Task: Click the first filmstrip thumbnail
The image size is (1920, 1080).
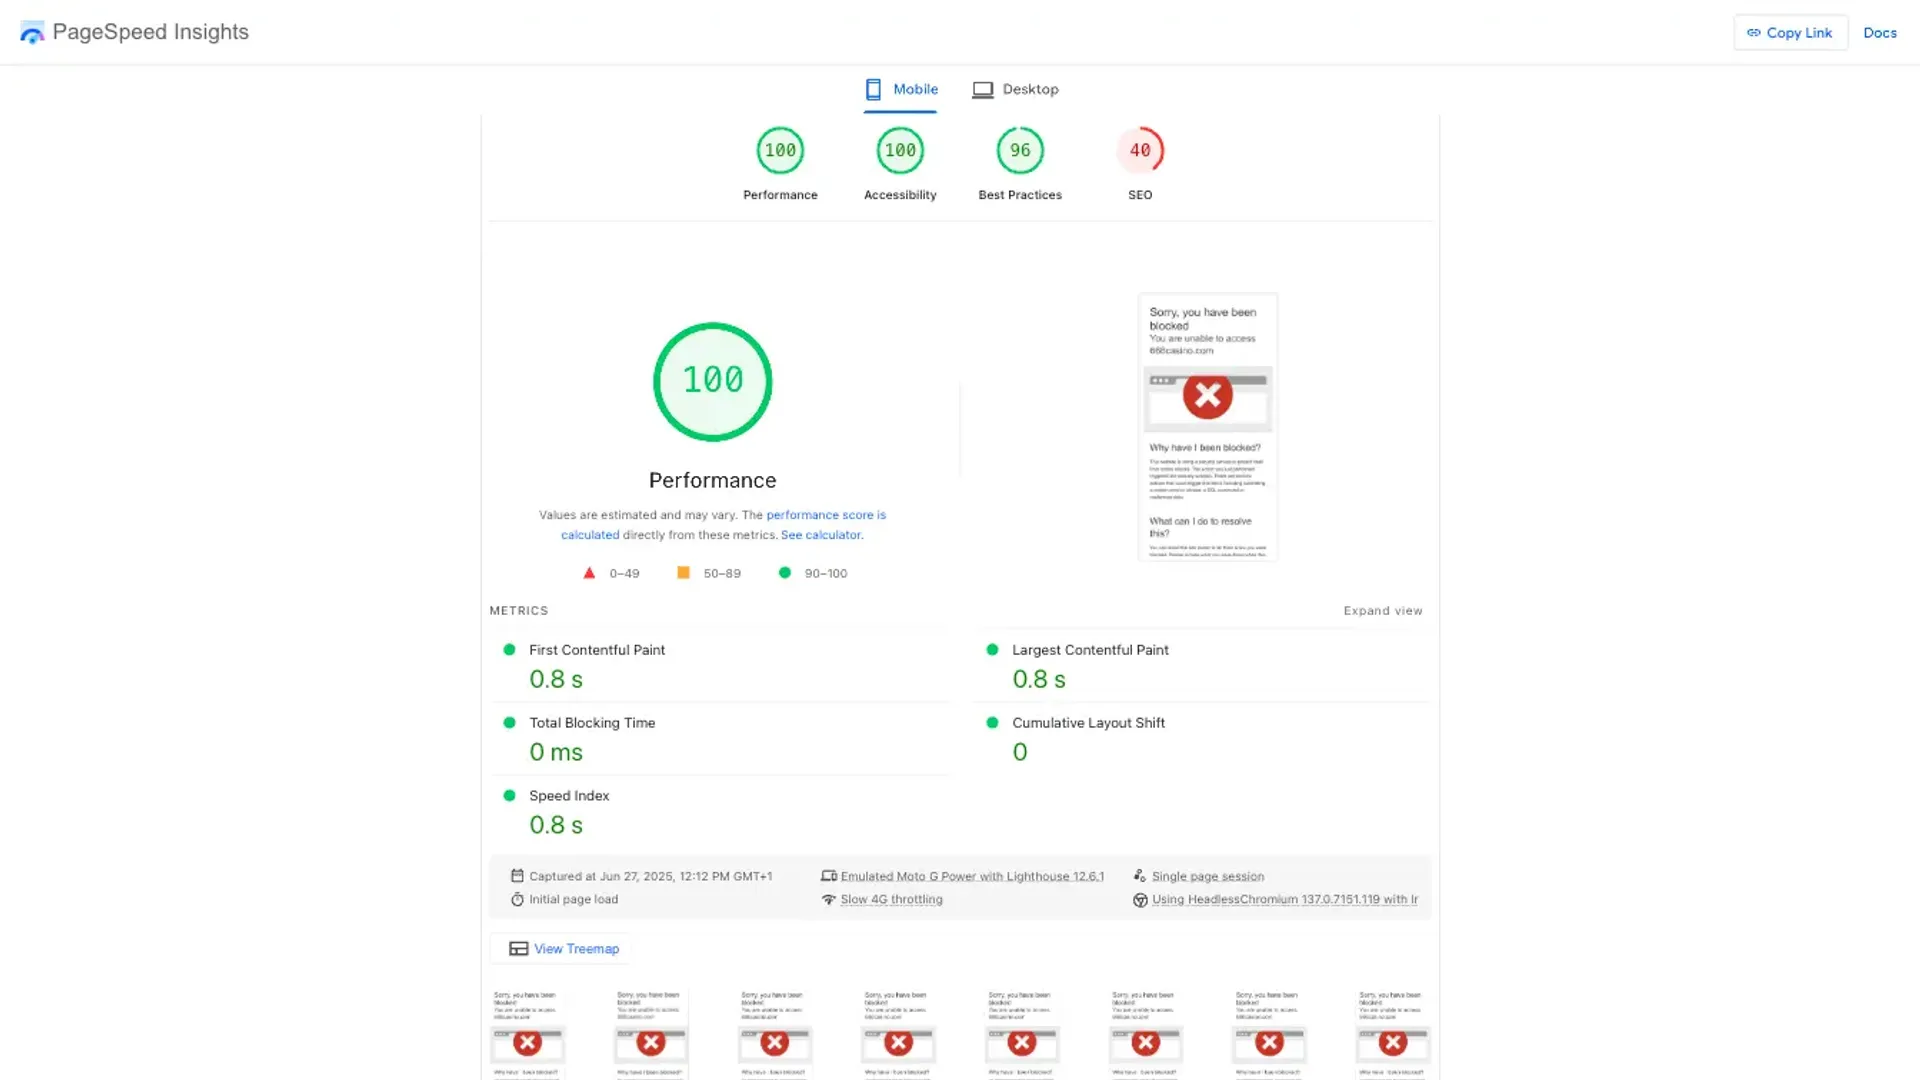Action: [527, 1034]
